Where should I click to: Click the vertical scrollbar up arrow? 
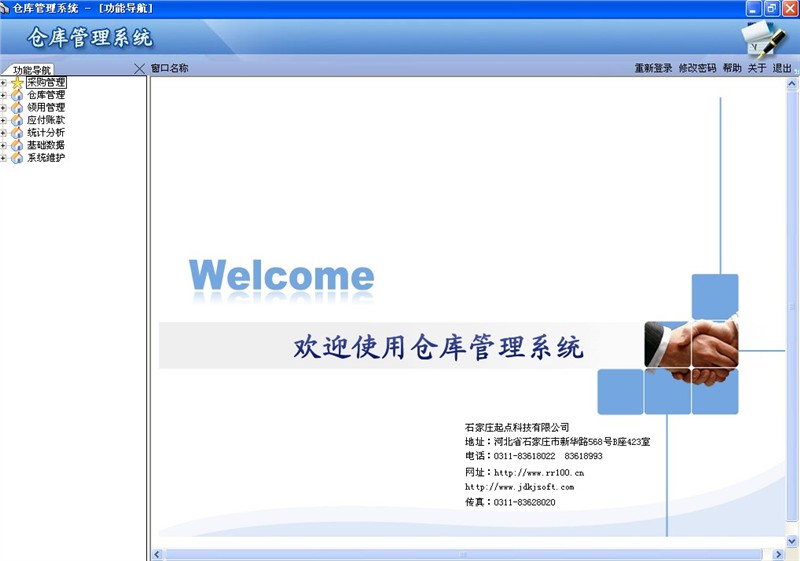click(792, 84)
